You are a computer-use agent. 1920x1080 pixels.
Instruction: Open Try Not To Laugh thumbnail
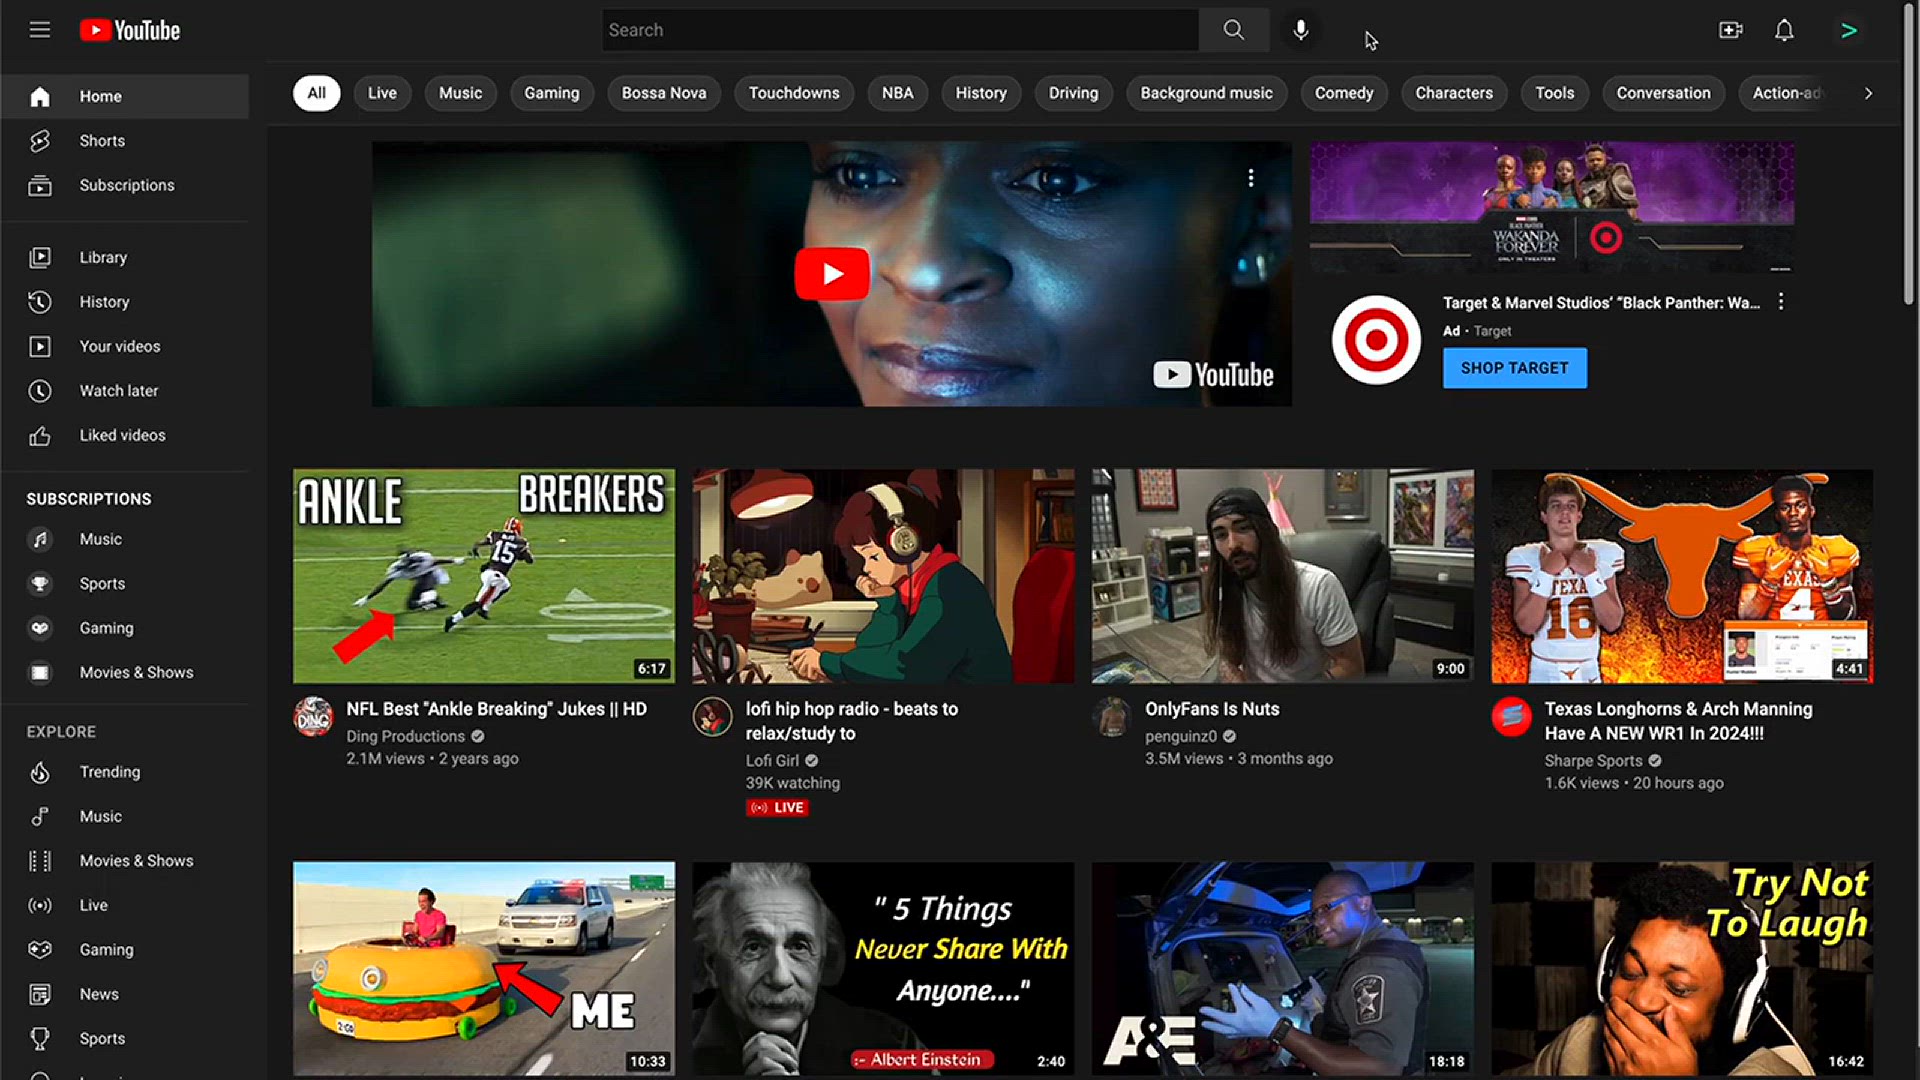coord(1682,969)
